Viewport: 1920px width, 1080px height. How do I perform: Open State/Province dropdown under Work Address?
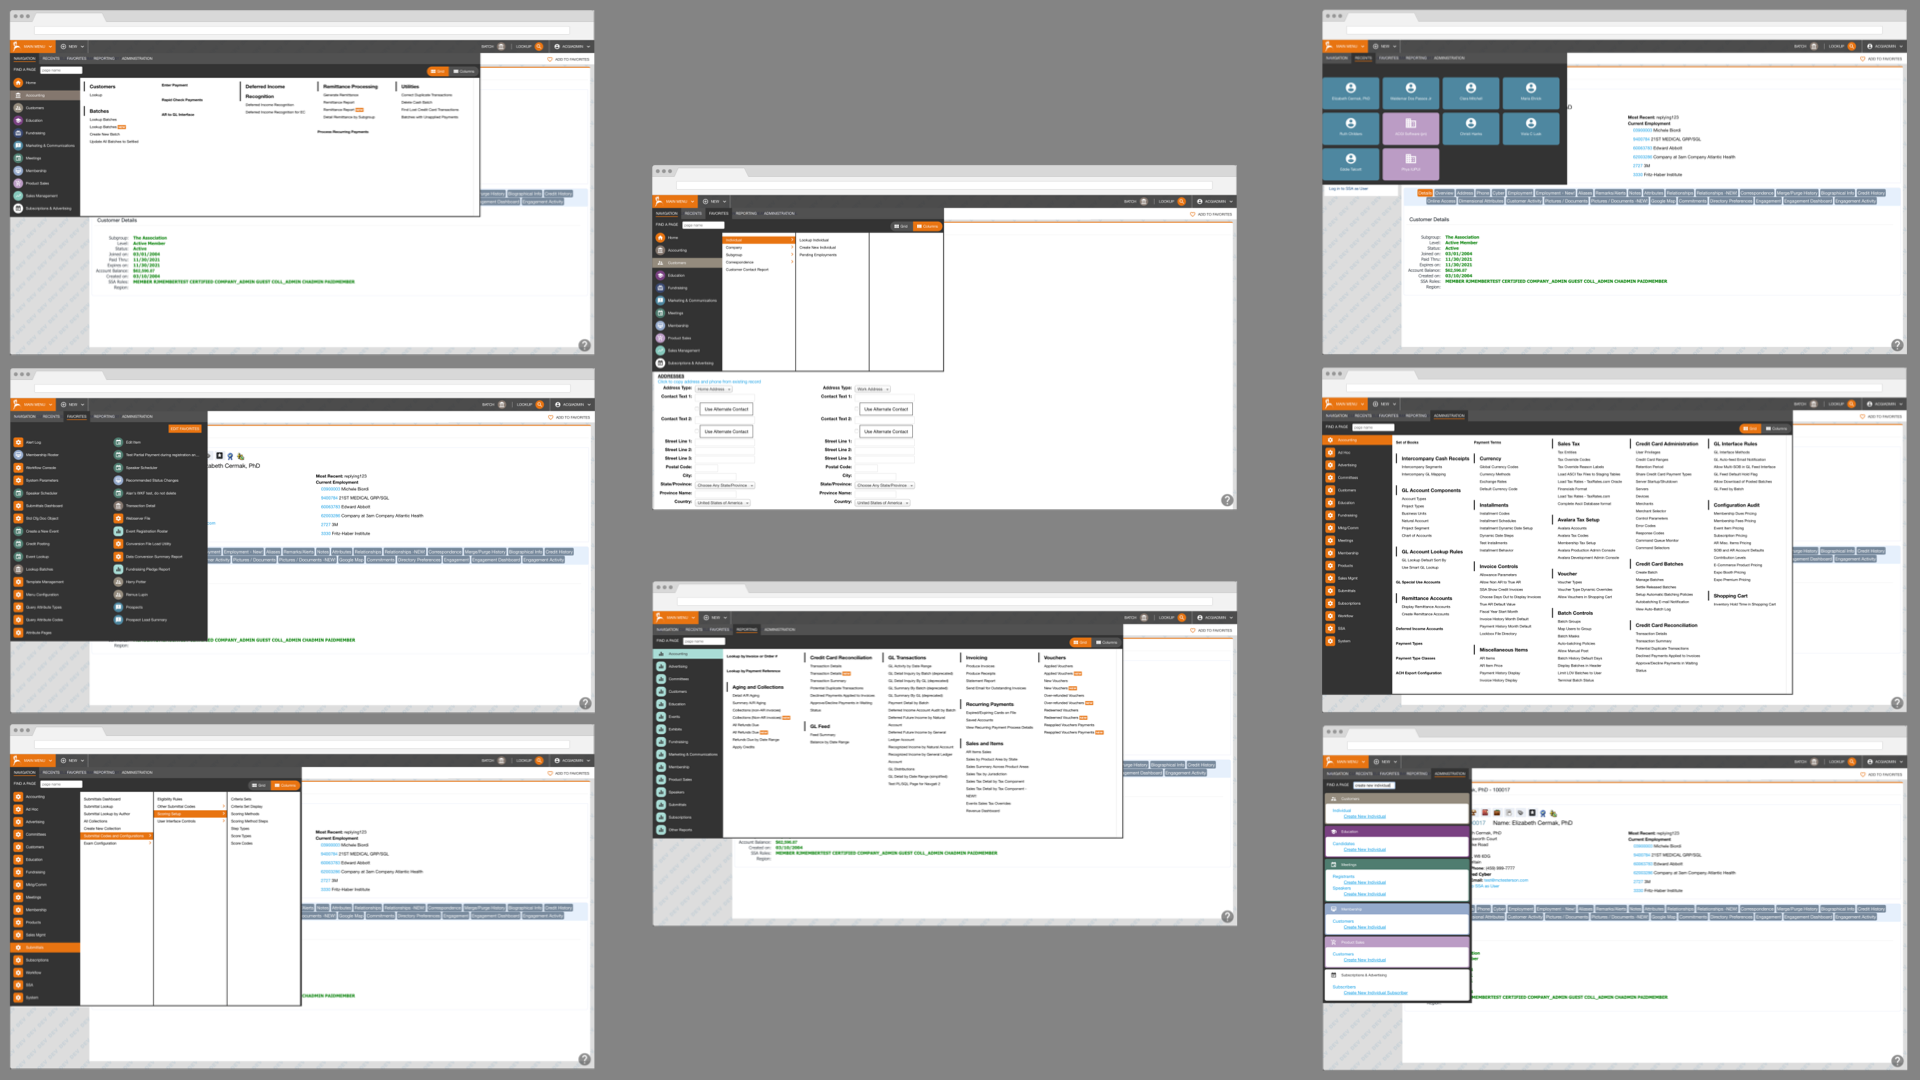pyautogui.click(x=884, y=485)
